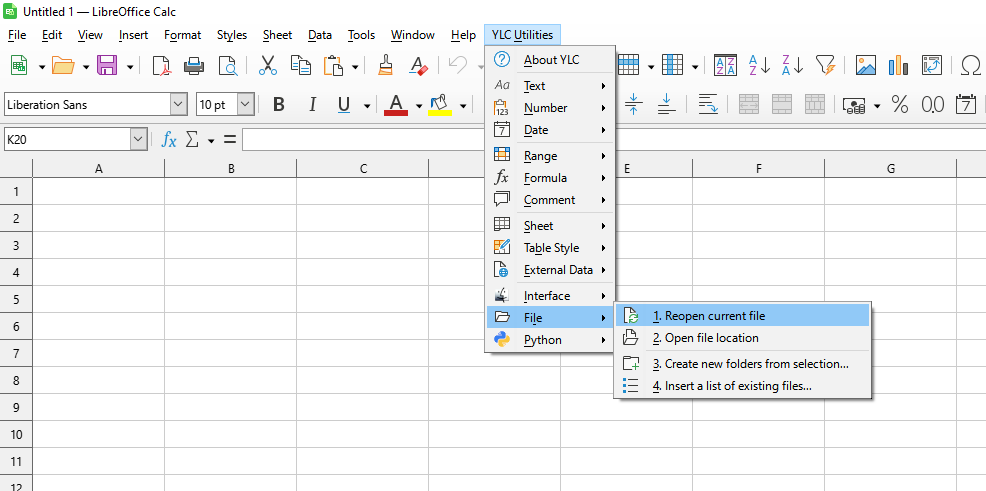
Task: Apply Percent number format icon
Action: click(x=899, y=105)
